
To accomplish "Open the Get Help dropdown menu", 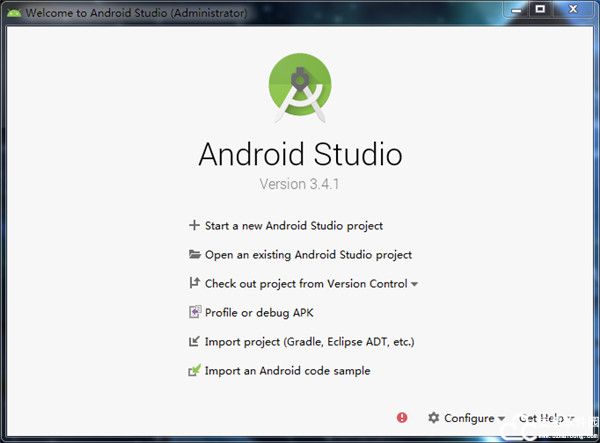I will (547, 418).
